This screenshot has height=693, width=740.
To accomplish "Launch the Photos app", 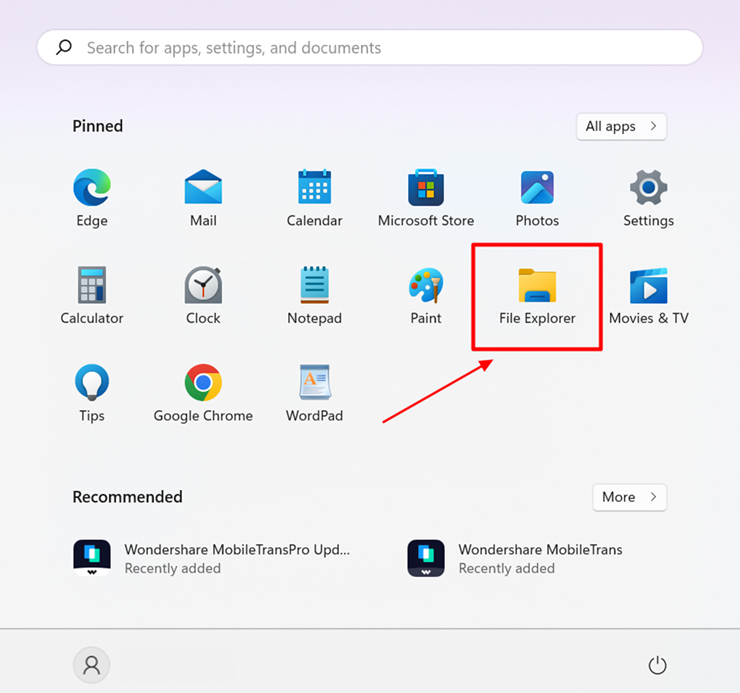I will pyautogui.click(x=537, y=198).
